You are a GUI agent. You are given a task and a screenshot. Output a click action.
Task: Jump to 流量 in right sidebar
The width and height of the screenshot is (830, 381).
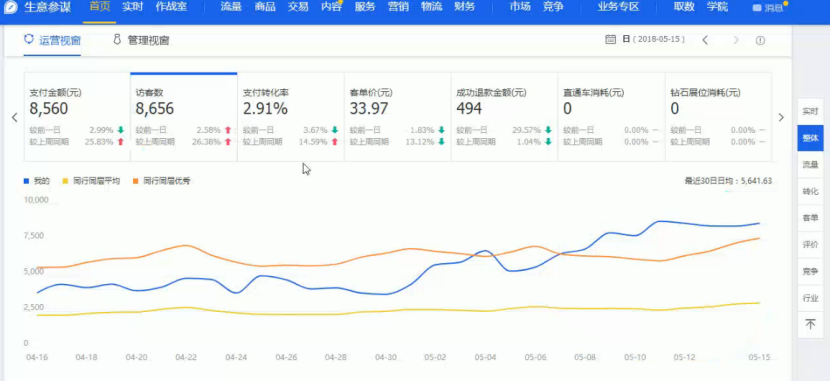(810, 165)
